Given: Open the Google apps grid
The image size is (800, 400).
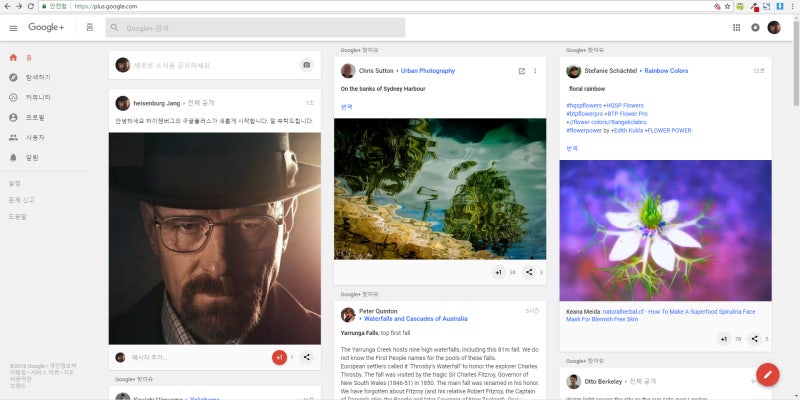Looking at the screenshot, I should (736, 28).
